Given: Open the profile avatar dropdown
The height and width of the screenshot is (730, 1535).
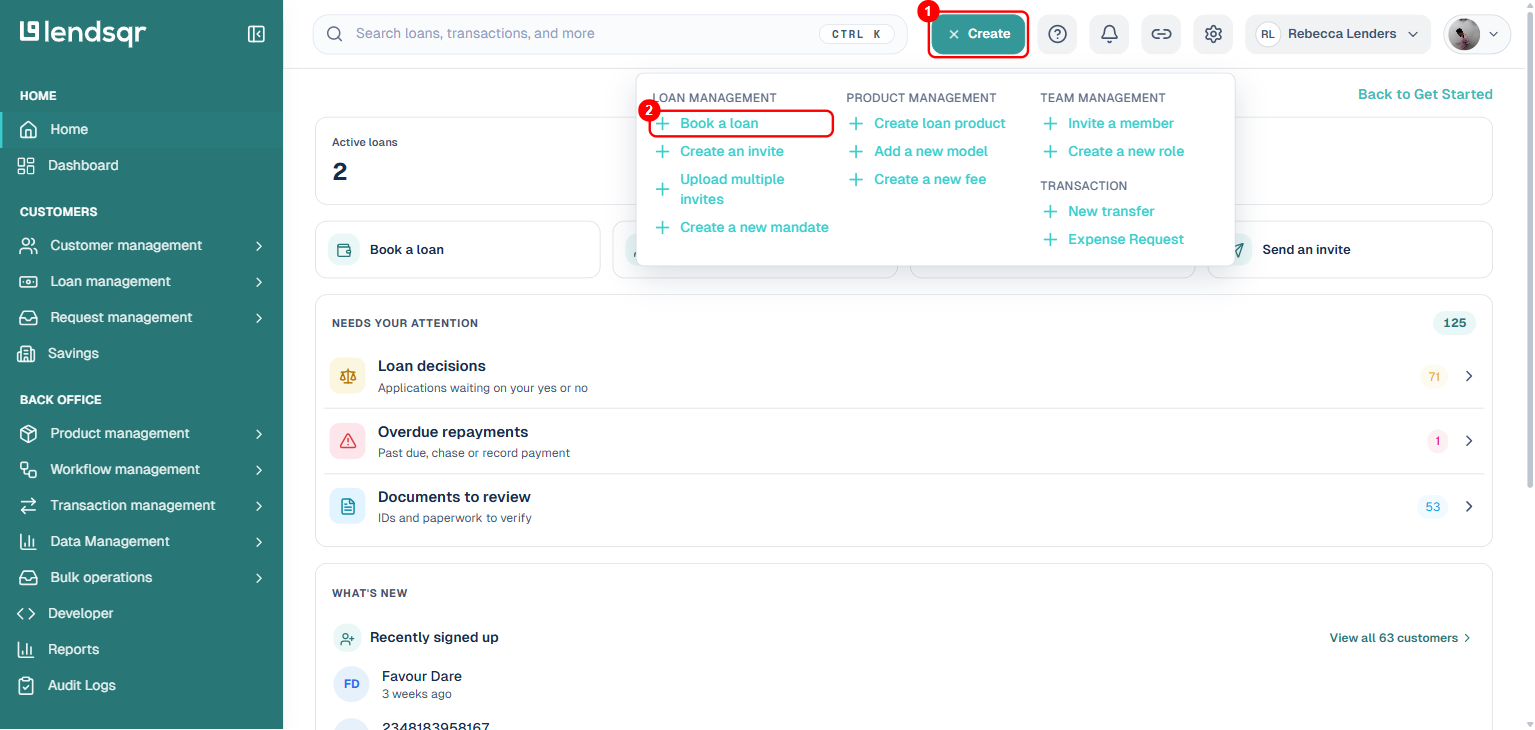Looking at the screenshot, I should tap(1477, 34).
